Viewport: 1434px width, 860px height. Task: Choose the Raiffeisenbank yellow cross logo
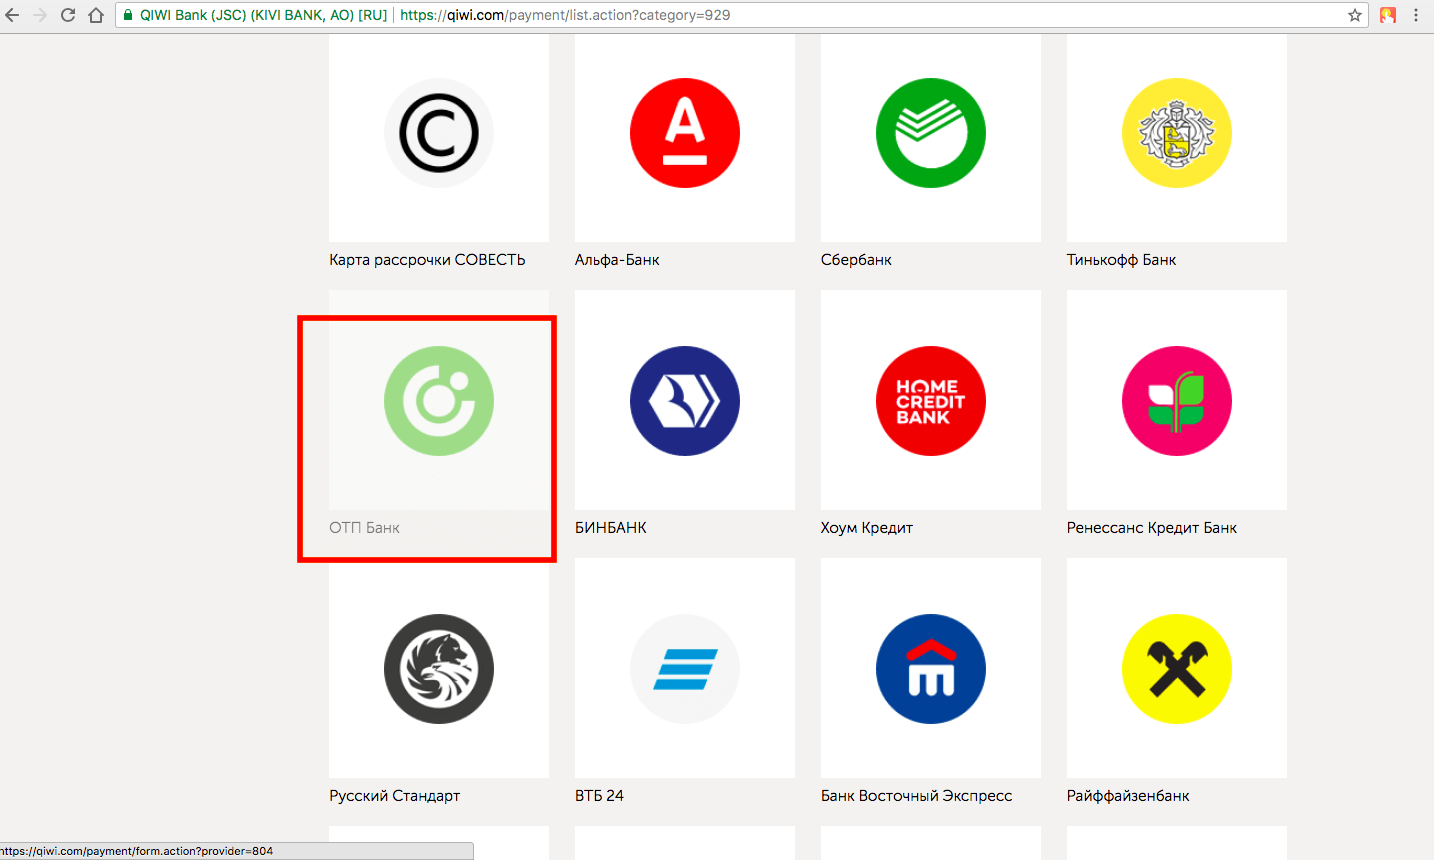(1177, 669)
